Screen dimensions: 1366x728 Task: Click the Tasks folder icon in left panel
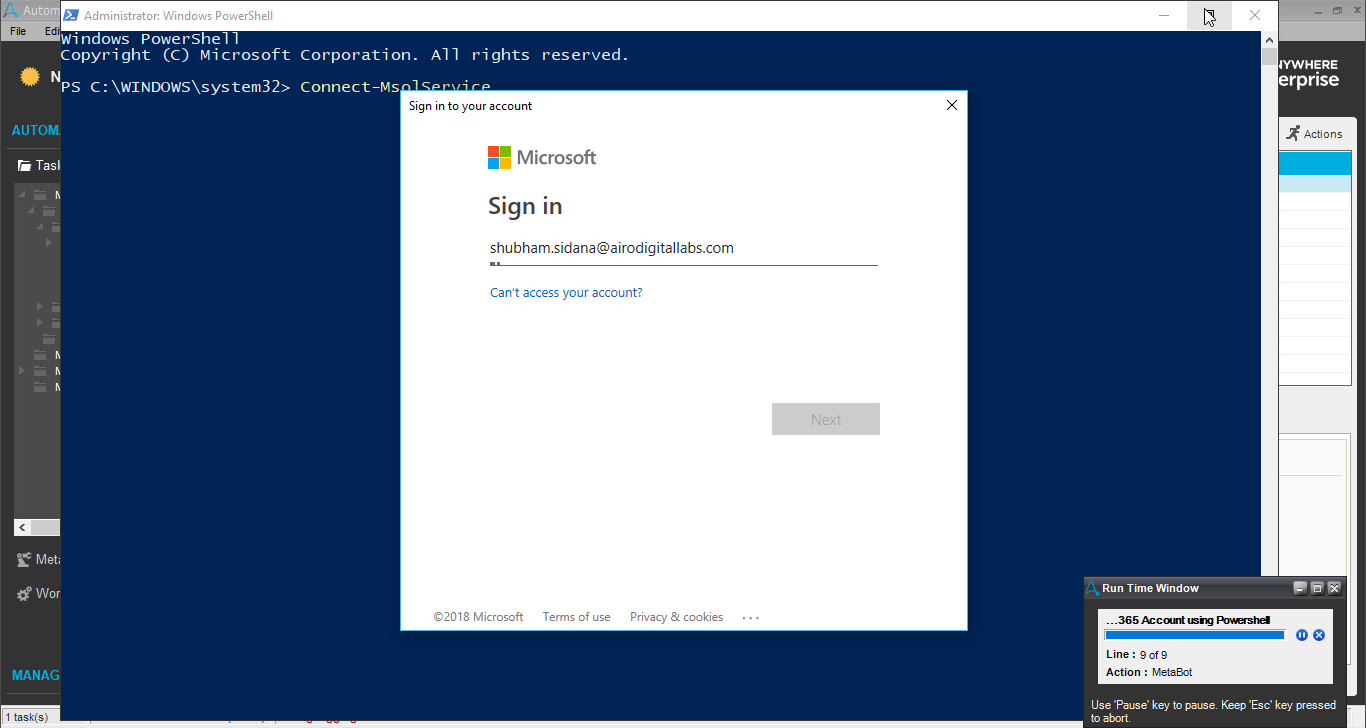tap(24, 165)
